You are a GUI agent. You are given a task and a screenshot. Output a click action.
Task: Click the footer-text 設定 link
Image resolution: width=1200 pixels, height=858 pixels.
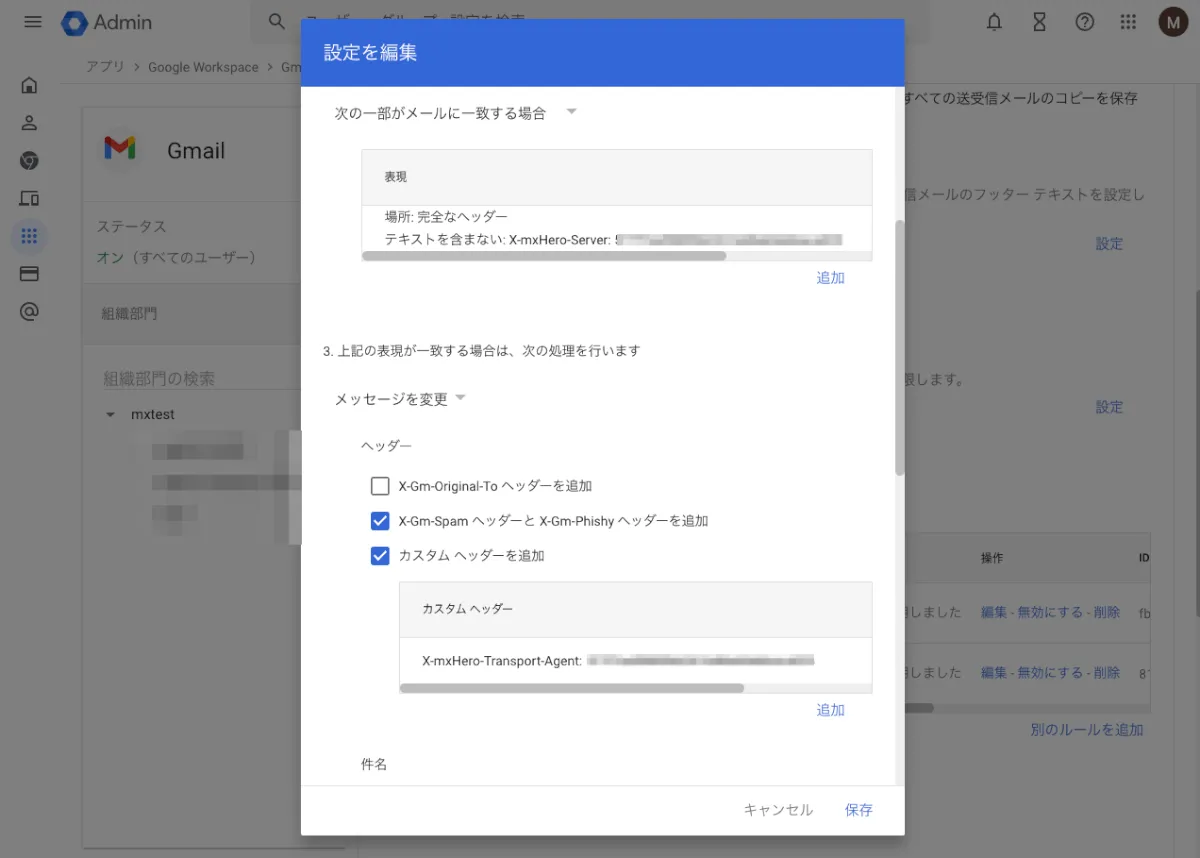click(1109, 244)
